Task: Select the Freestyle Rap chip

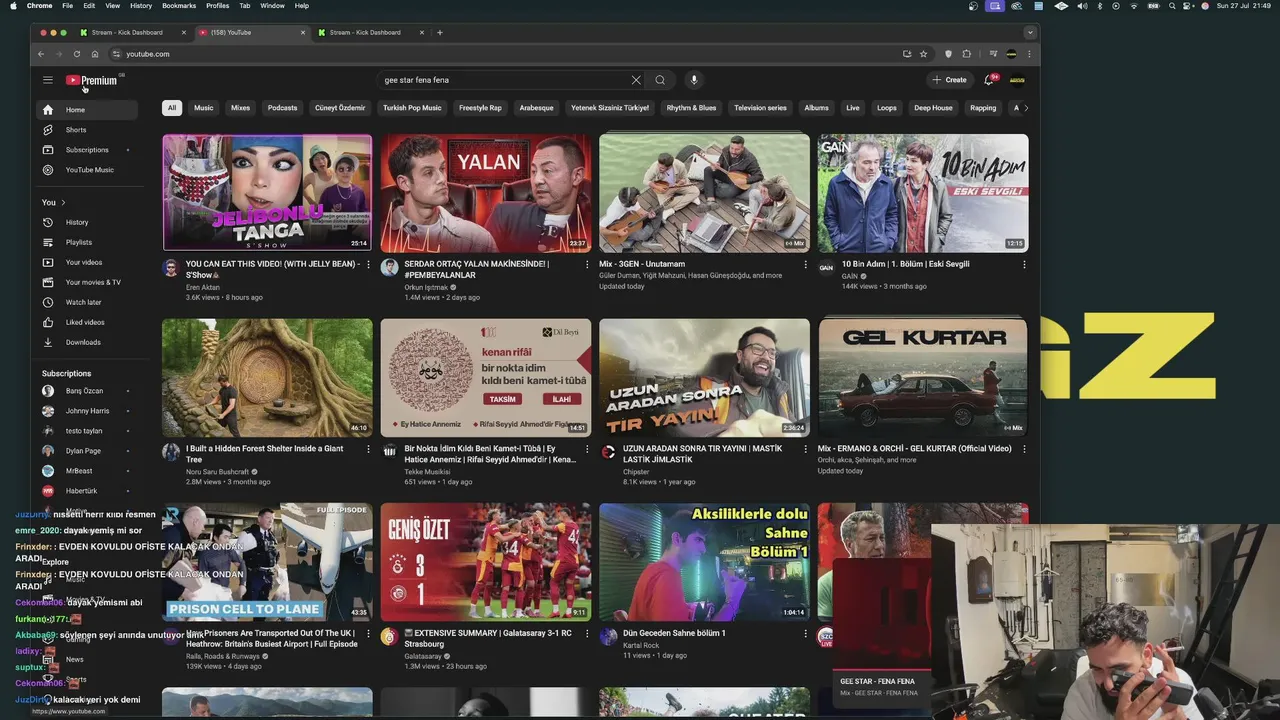Action: (480, 108)
